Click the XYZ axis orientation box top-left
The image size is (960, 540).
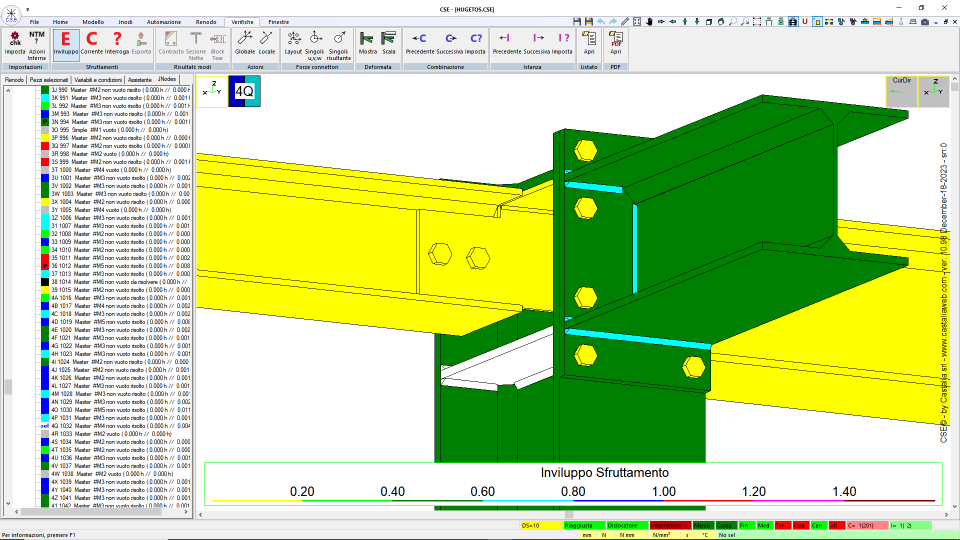(212, 91)
